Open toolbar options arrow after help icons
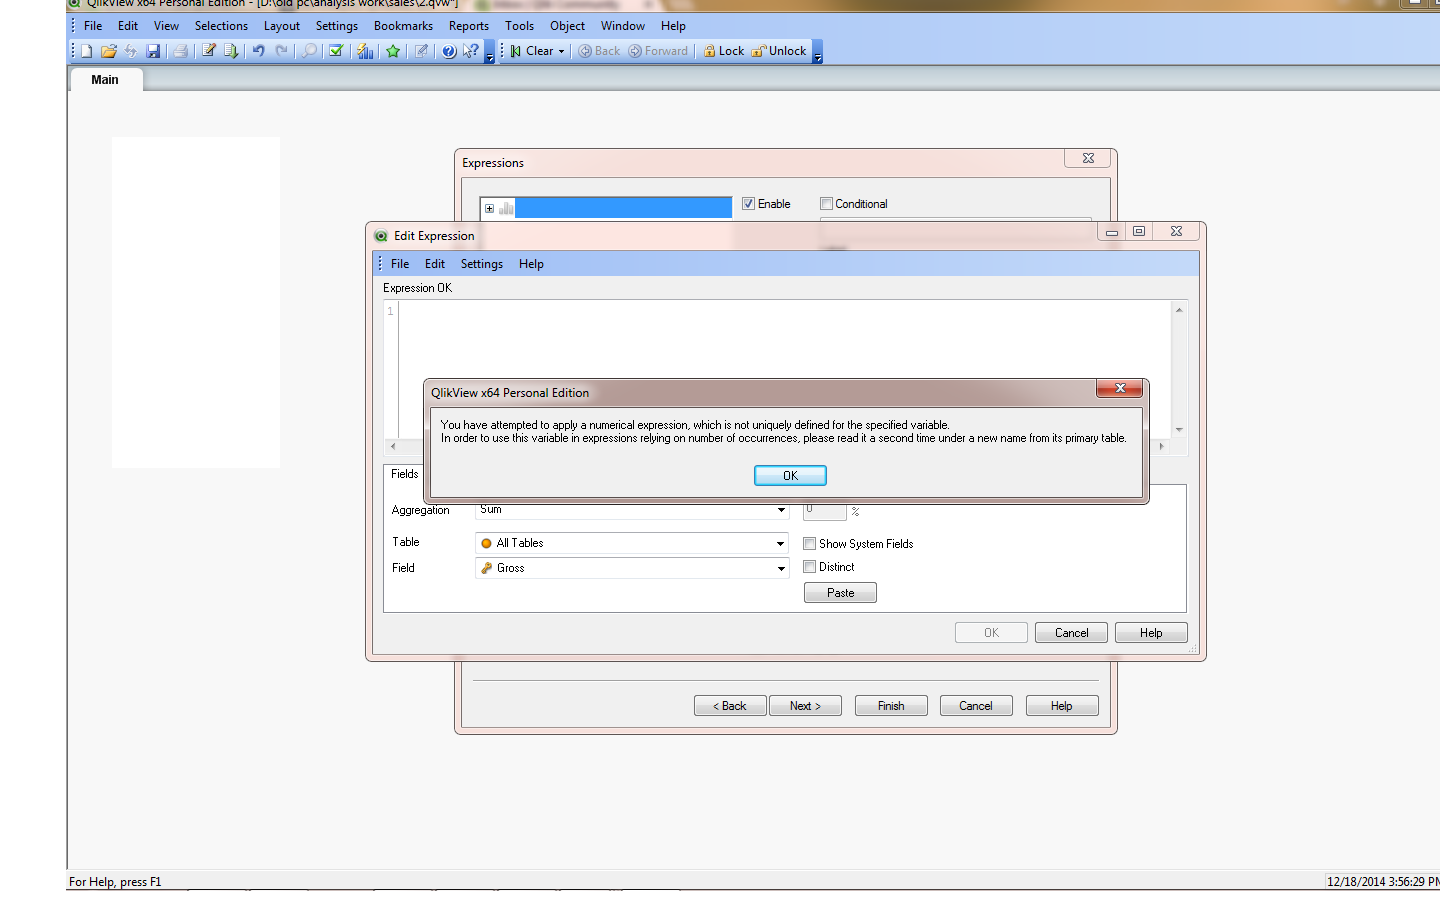The image size is (1440, 900). point(489,52)
